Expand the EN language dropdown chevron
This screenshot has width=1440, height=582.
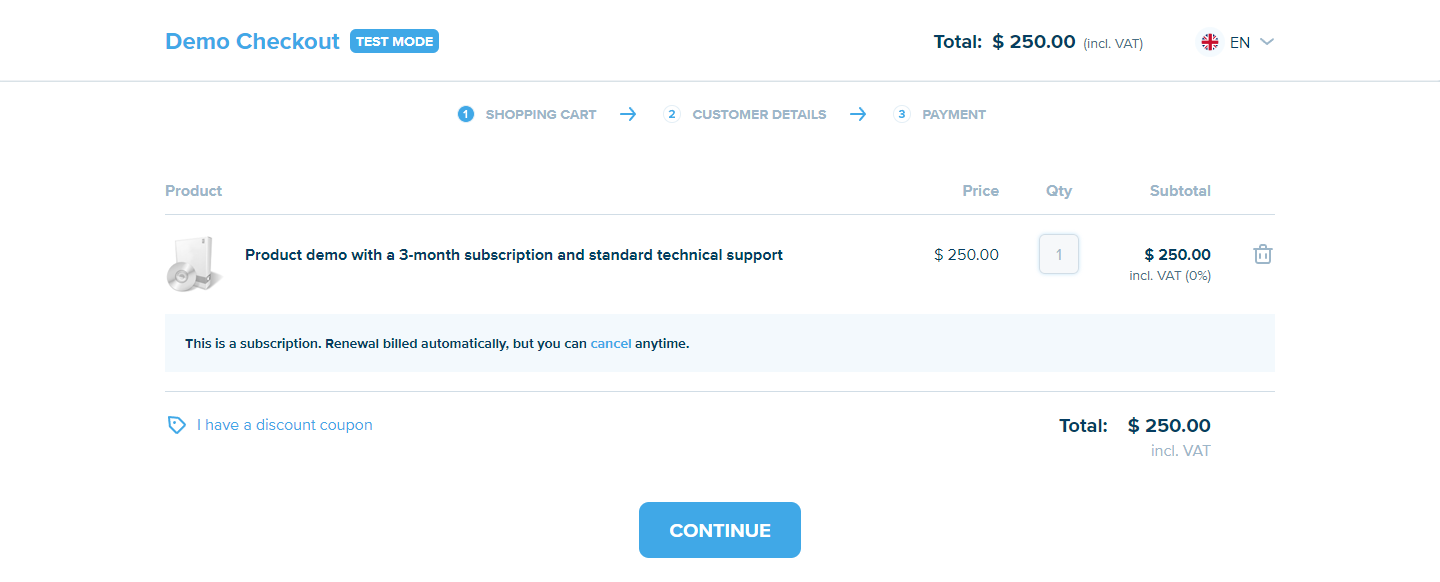[1267, 42]
